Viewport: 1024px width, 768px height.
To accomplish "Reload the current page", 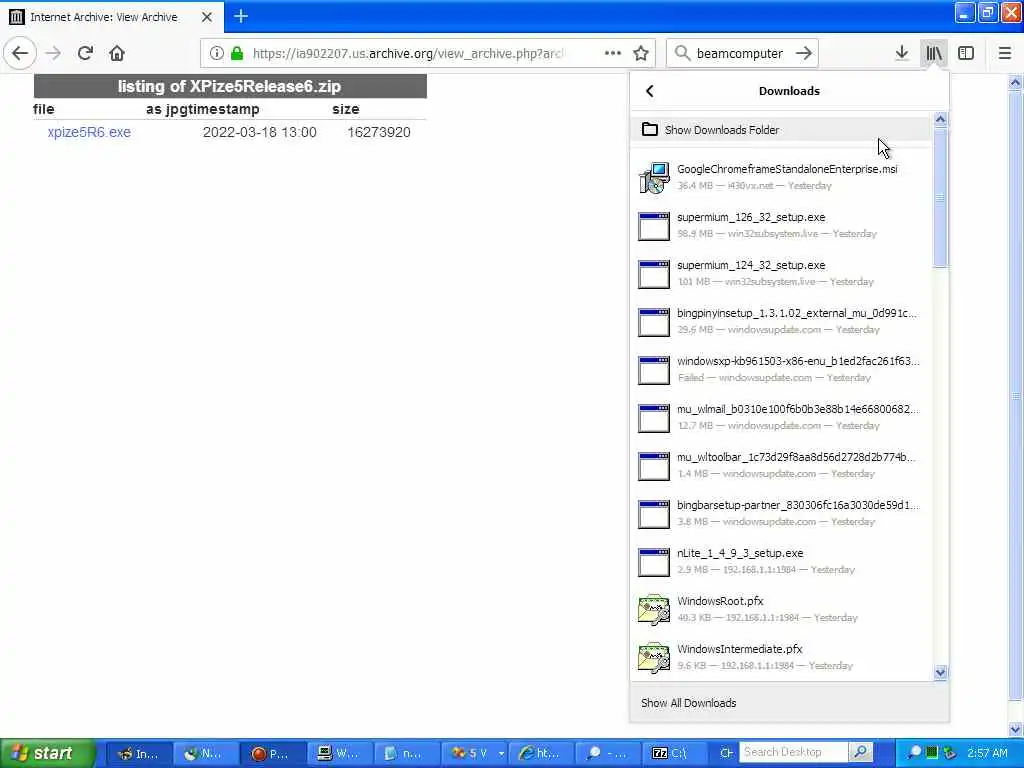I will coord(85,53).
